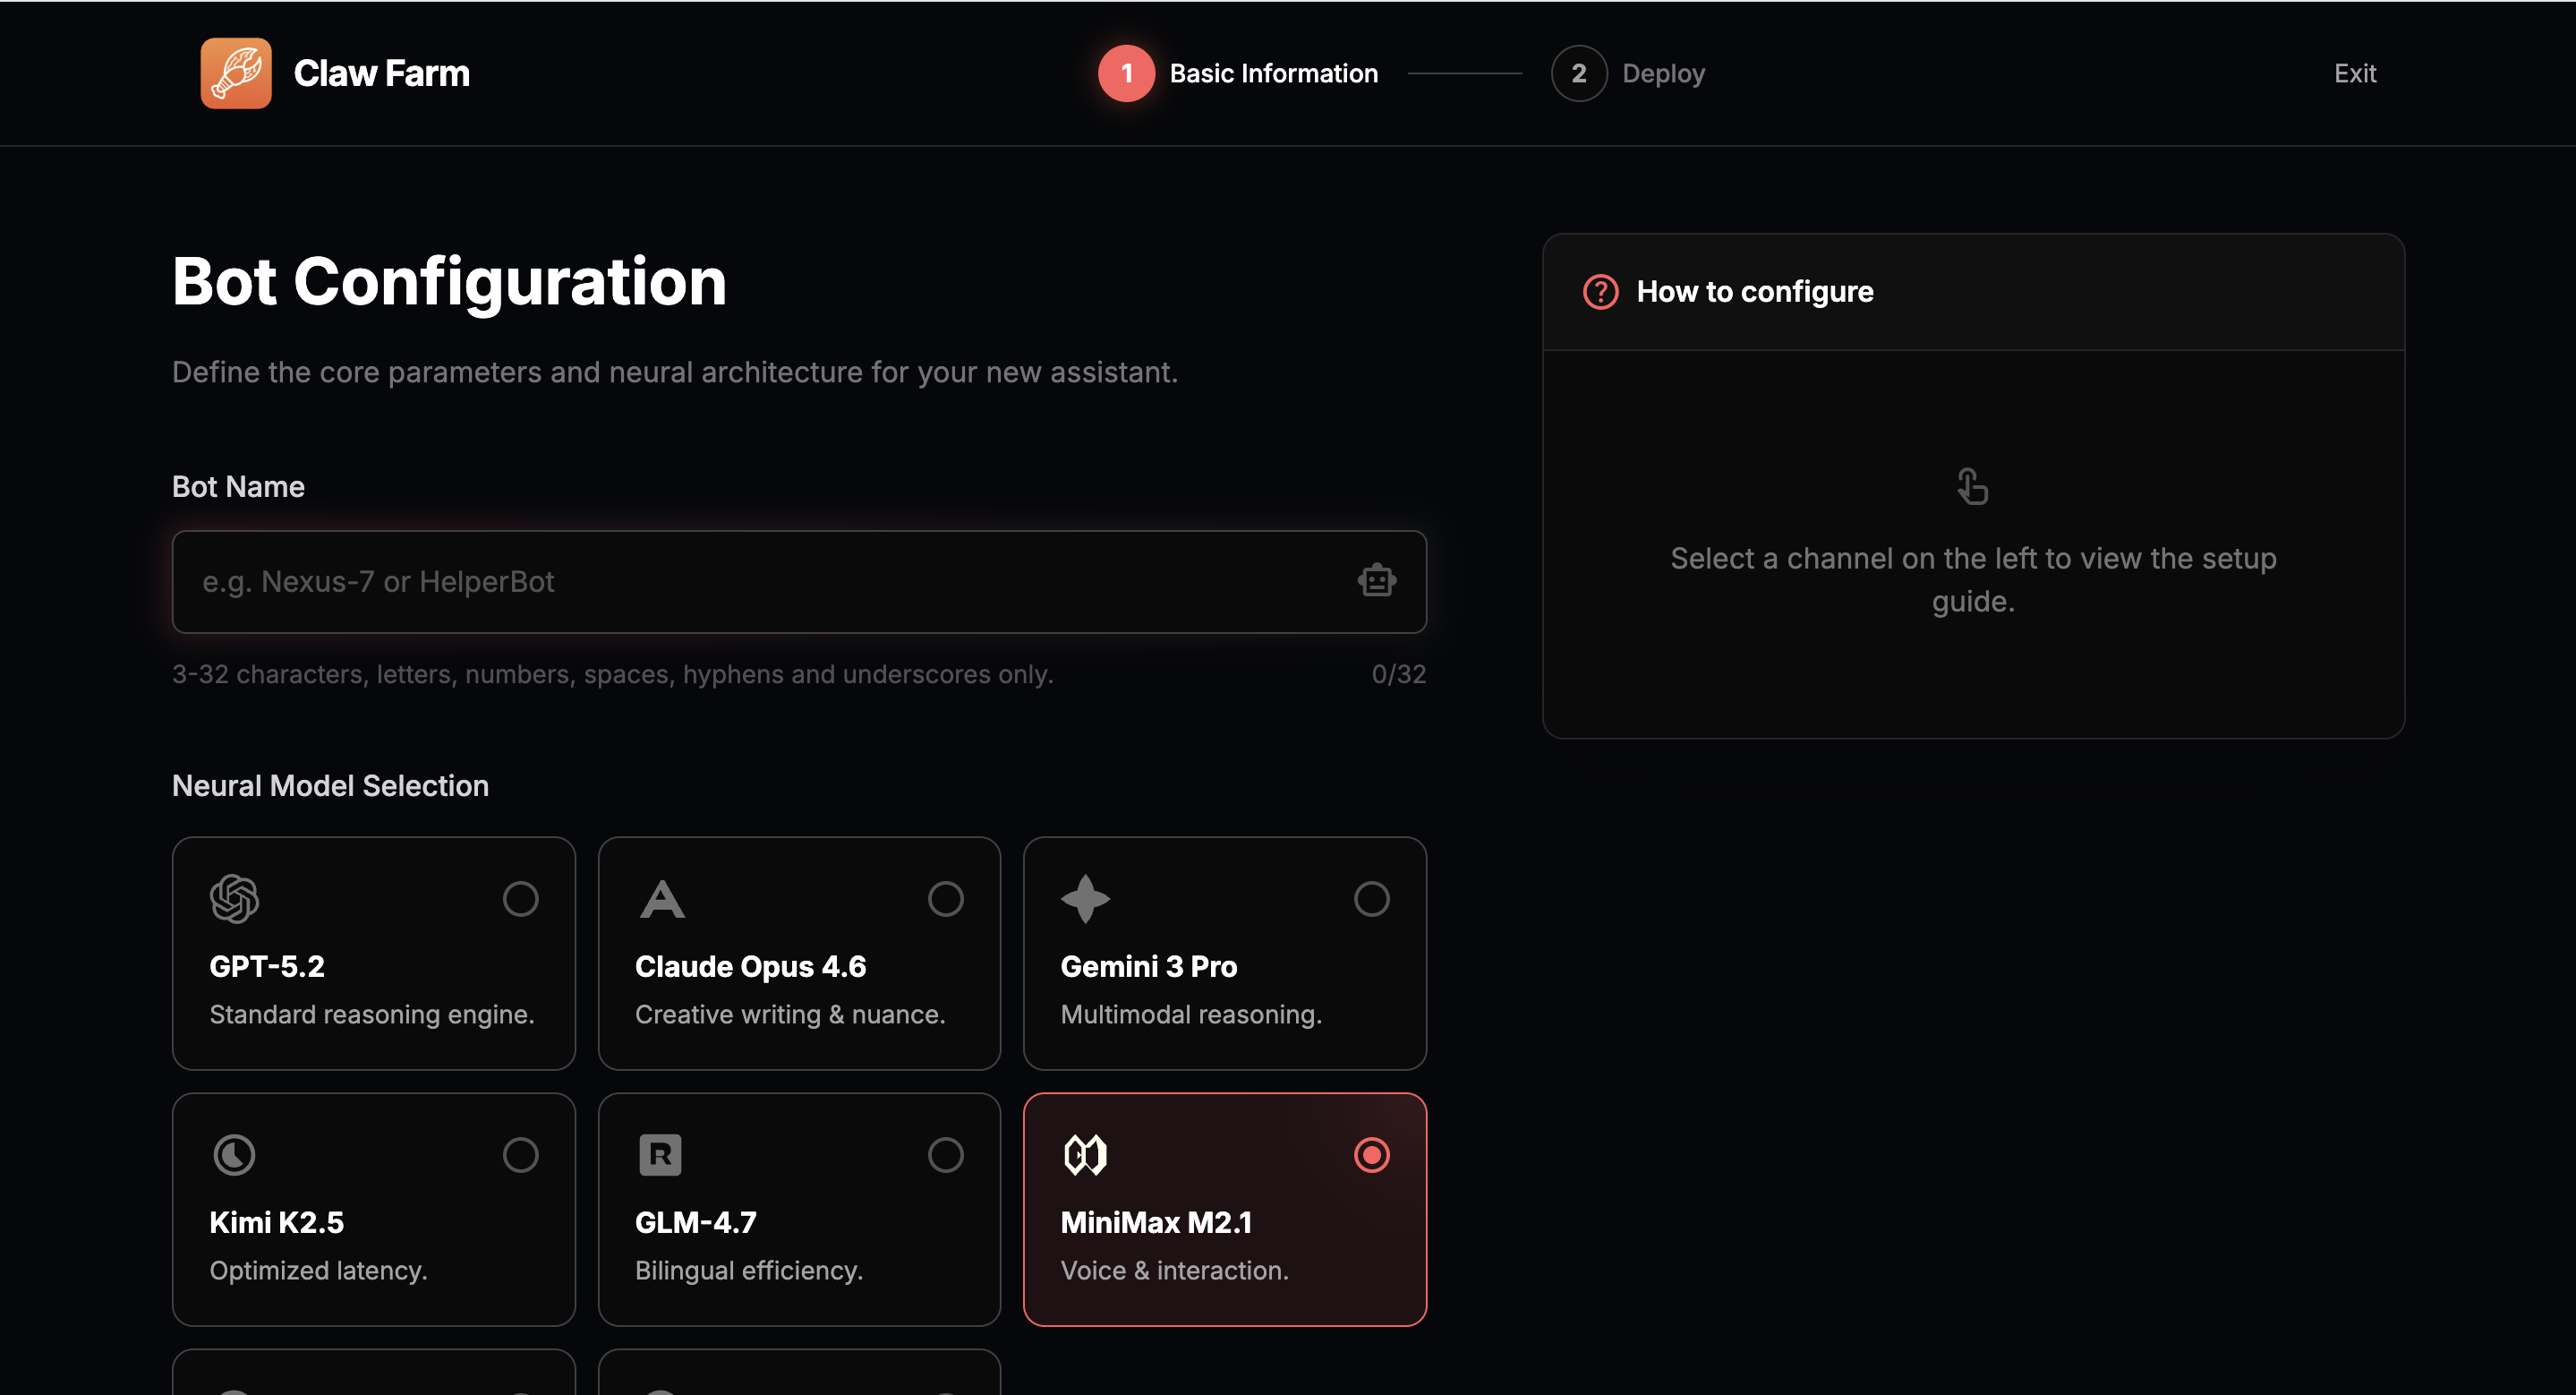Click the Bot Configuration page title
The width and height of the screenshot is (2576, 1395).
[x=449, y=282]
